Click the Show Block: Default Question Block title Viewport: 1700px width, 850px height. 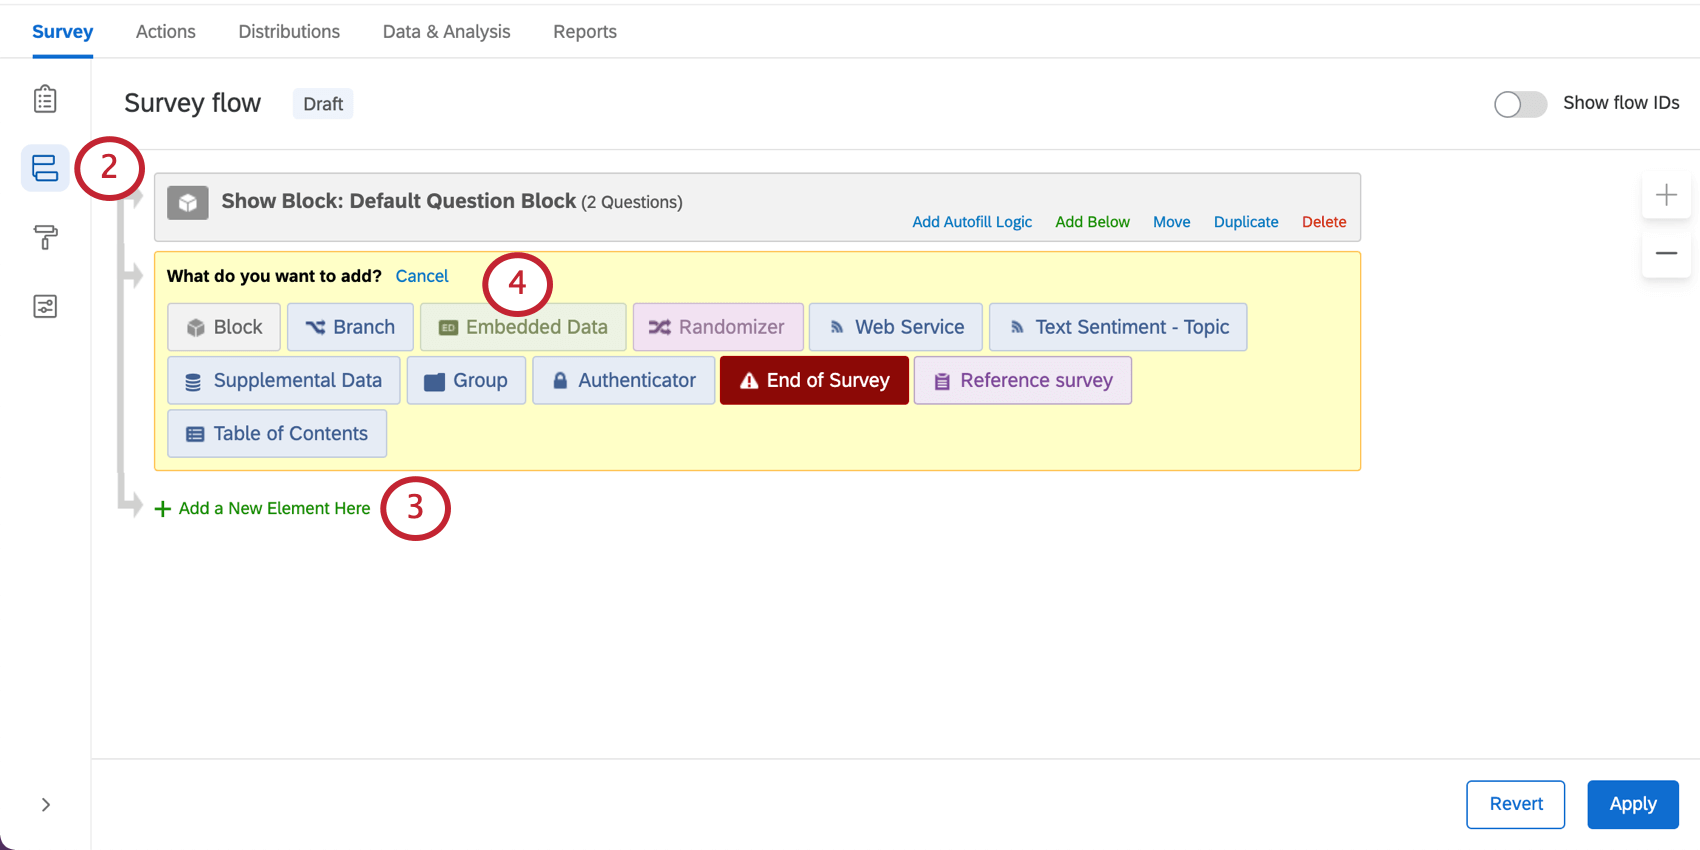coord(399,201)
